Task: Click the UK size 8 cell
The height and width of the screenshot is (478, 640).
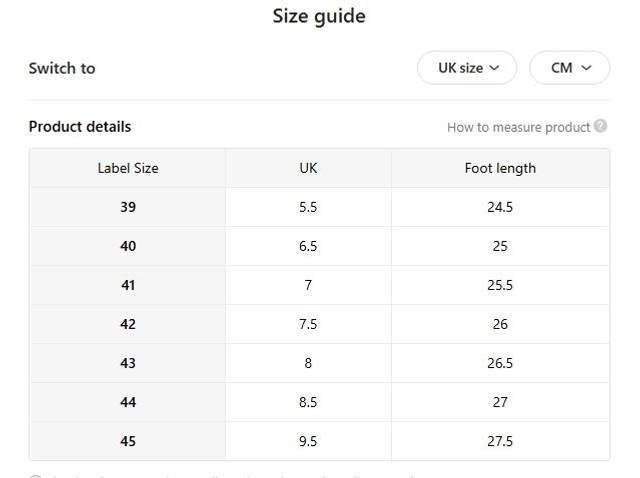Action: coord(308,363)
